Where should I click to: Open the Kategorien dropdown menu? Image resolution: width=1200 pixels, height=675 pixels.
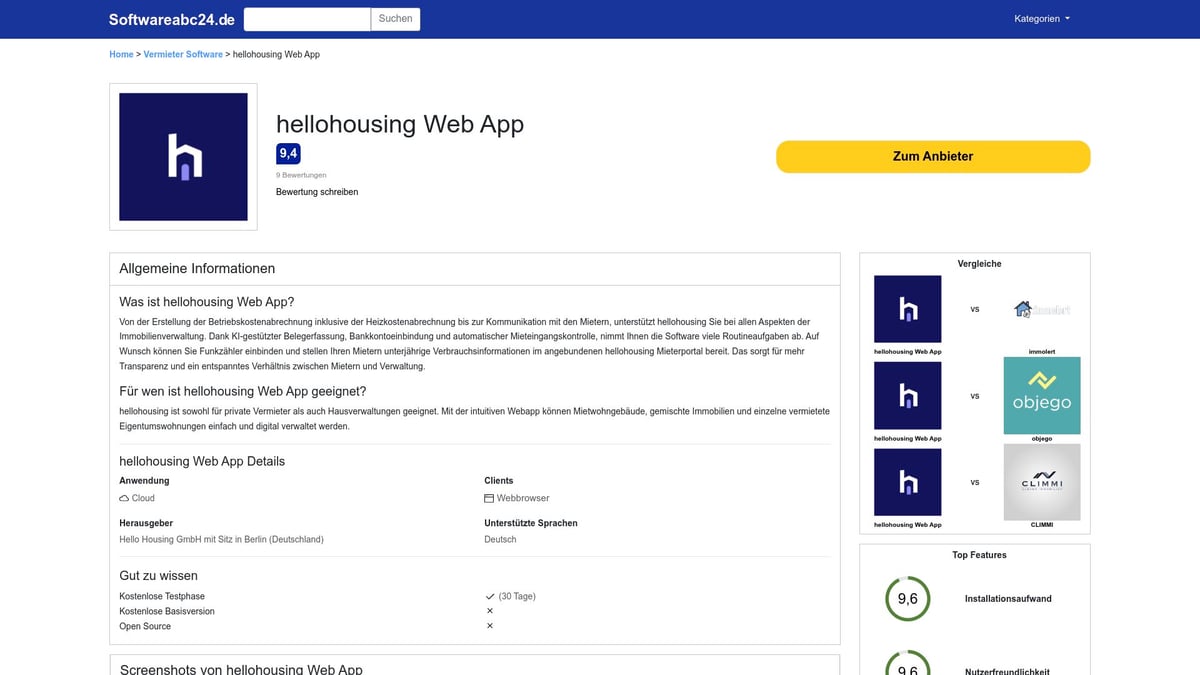tap(1041, 18)
